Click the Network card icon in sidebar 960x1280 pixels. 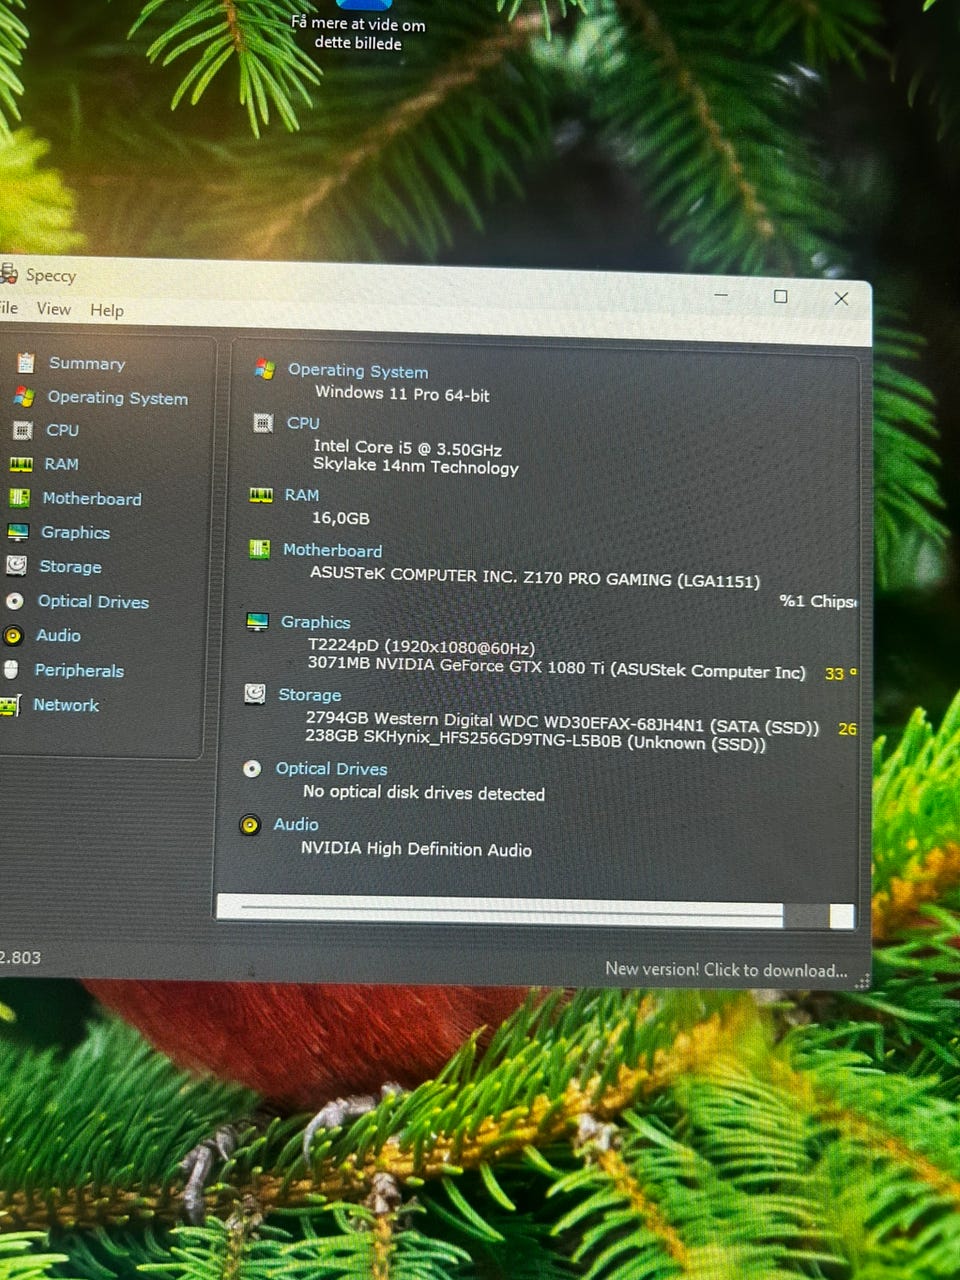10,705
